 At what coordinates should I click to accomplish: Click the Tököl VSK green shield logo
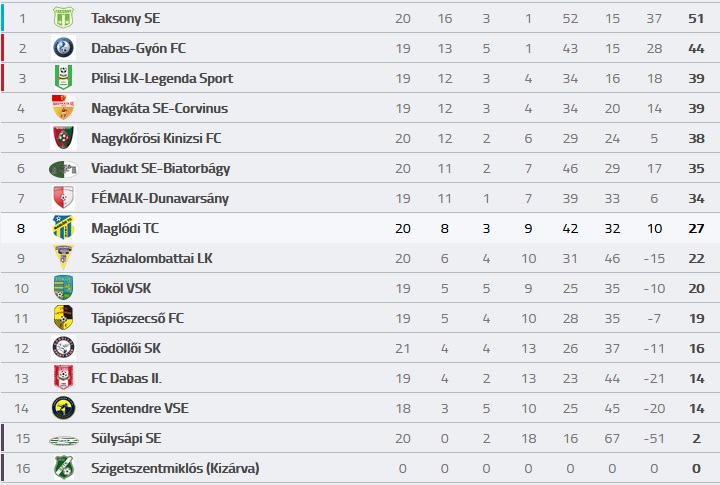63,288
